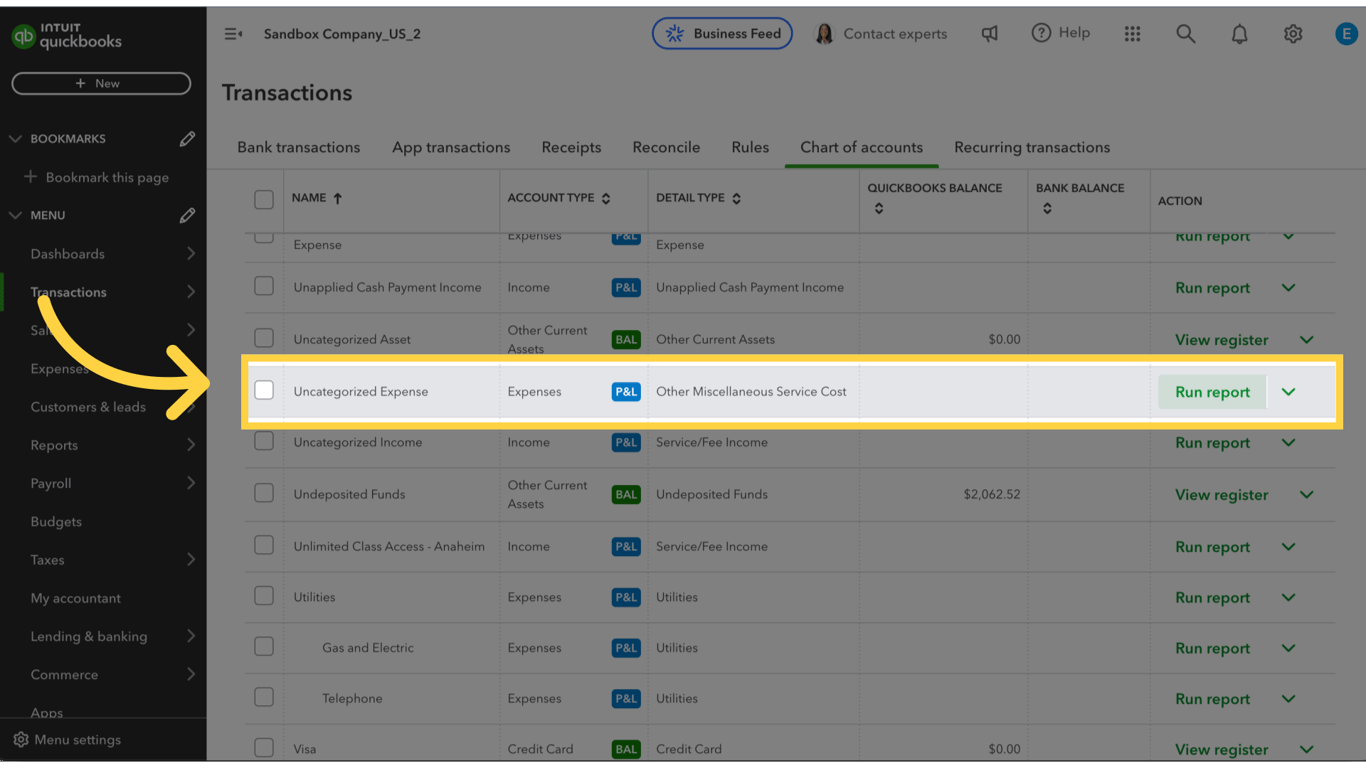Click the $2,062.52 balance value
The height and width of the screenshot is (768, 1366).
[992, 494]
